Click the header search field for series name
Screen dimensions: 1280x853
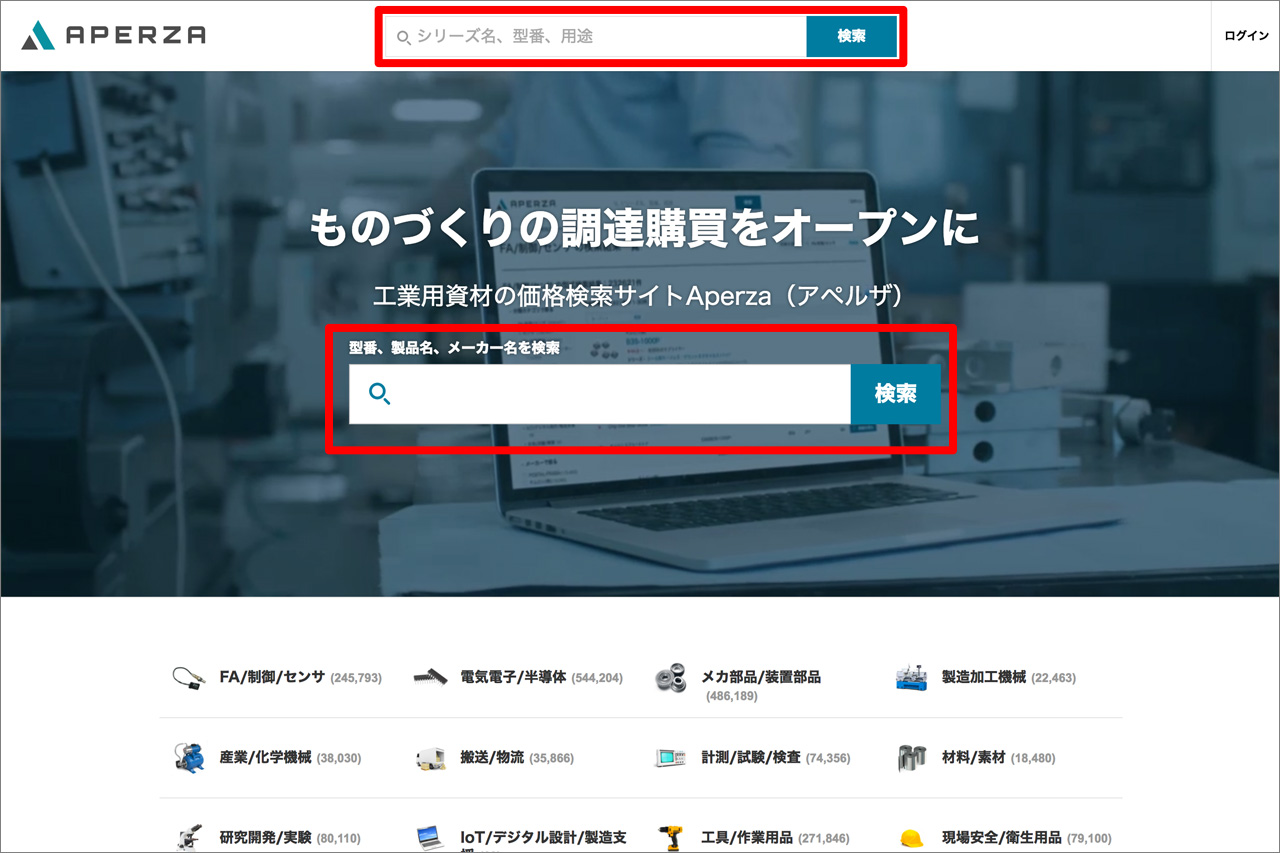(x=596, y=37)
